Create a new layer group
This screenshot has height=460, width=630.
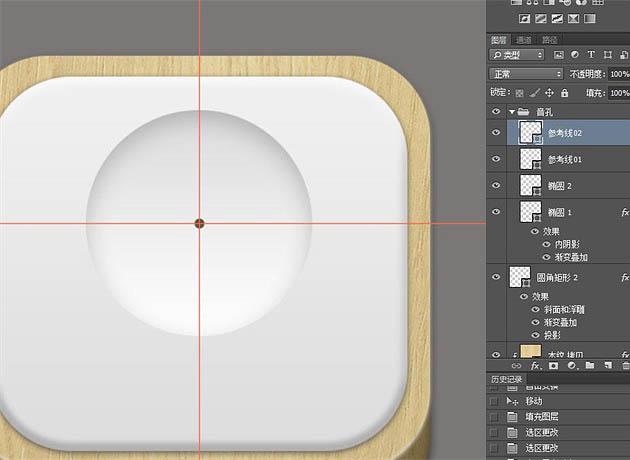click(589, 366)
